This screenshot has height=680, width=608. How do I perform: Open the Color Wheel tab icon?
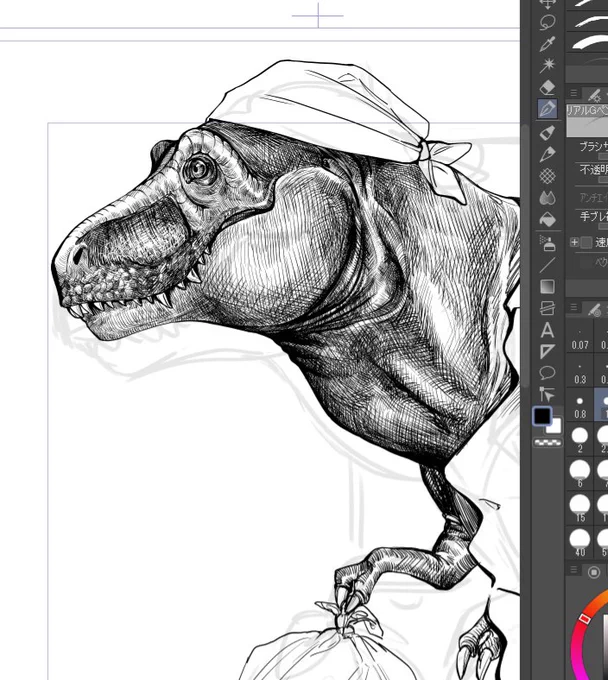(594, 572)
